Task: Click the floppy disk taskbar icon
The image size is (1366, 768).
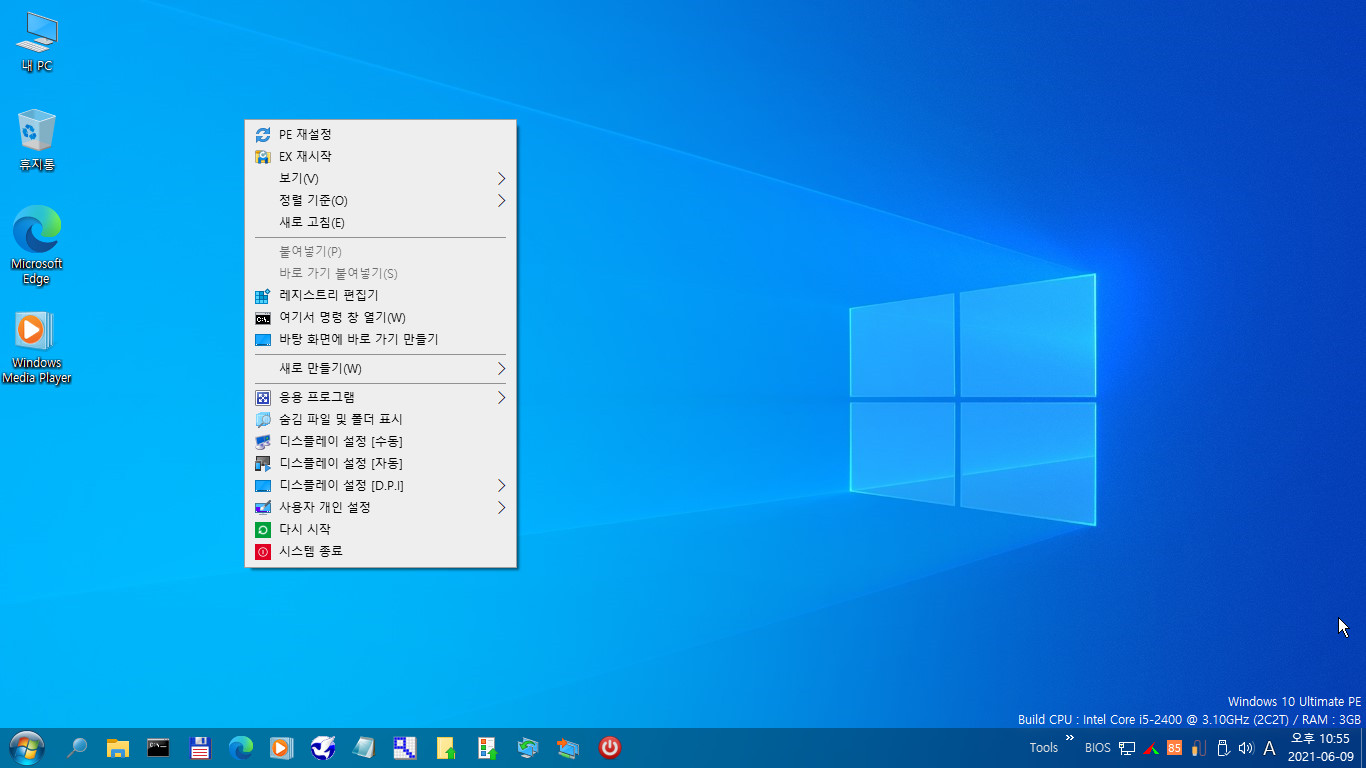Action: coord(199,747)
